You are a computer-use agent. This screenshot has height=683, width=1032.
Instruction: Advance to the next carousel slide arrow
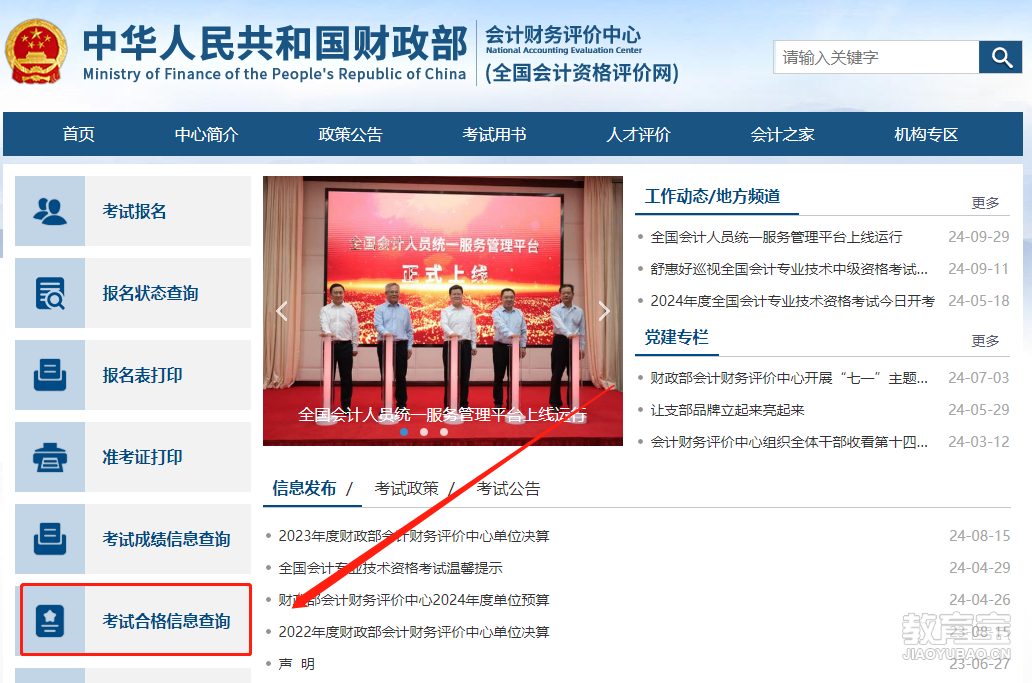pyautogui.click(x=604, y=311)
